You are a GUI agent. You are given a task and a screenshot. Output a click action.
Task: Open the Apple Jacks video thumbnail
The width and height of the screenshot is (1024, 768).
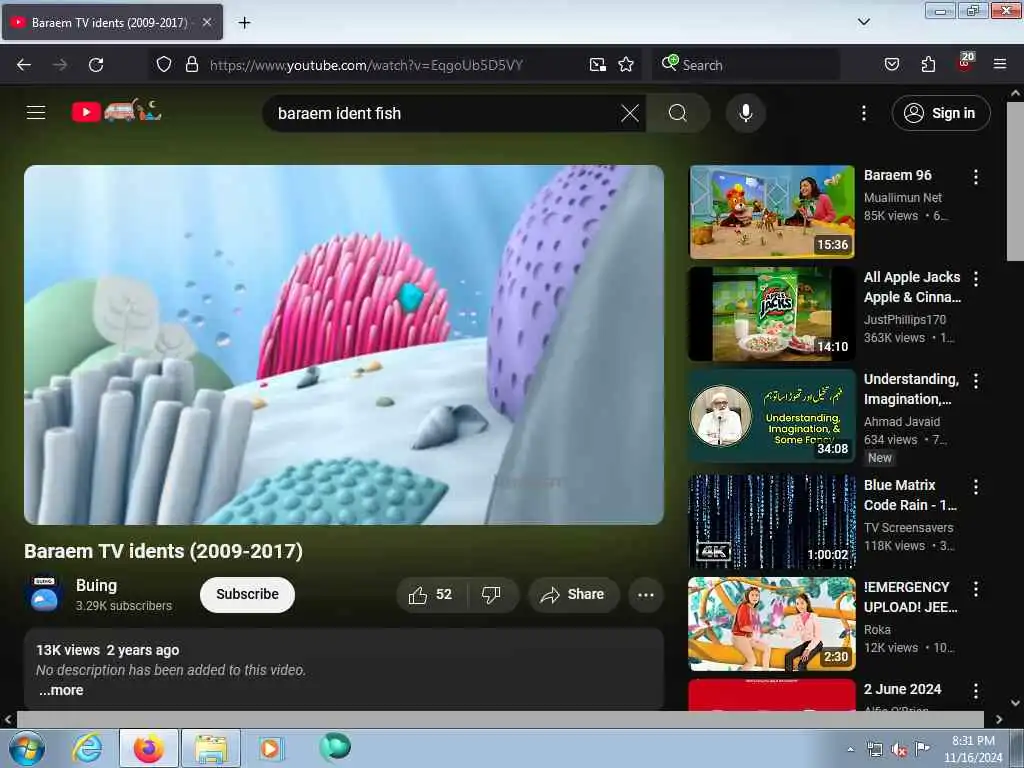click(772, 313)
